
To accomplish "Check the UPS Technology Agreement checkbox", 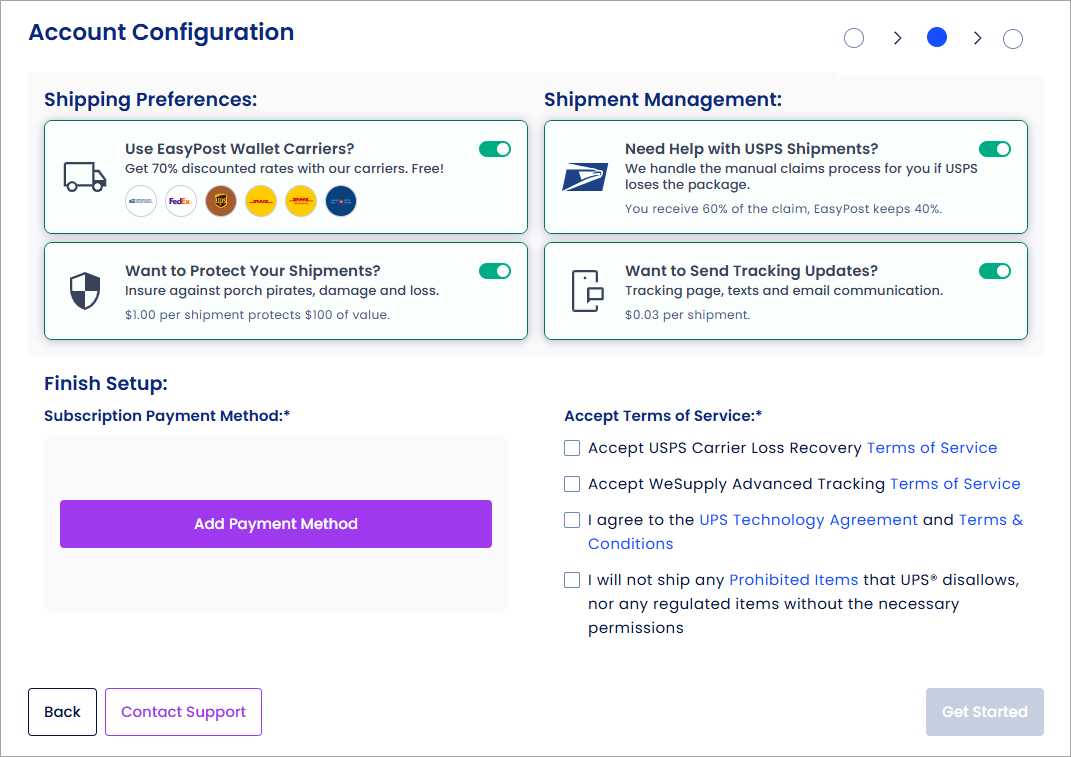I will click(572, 520).
